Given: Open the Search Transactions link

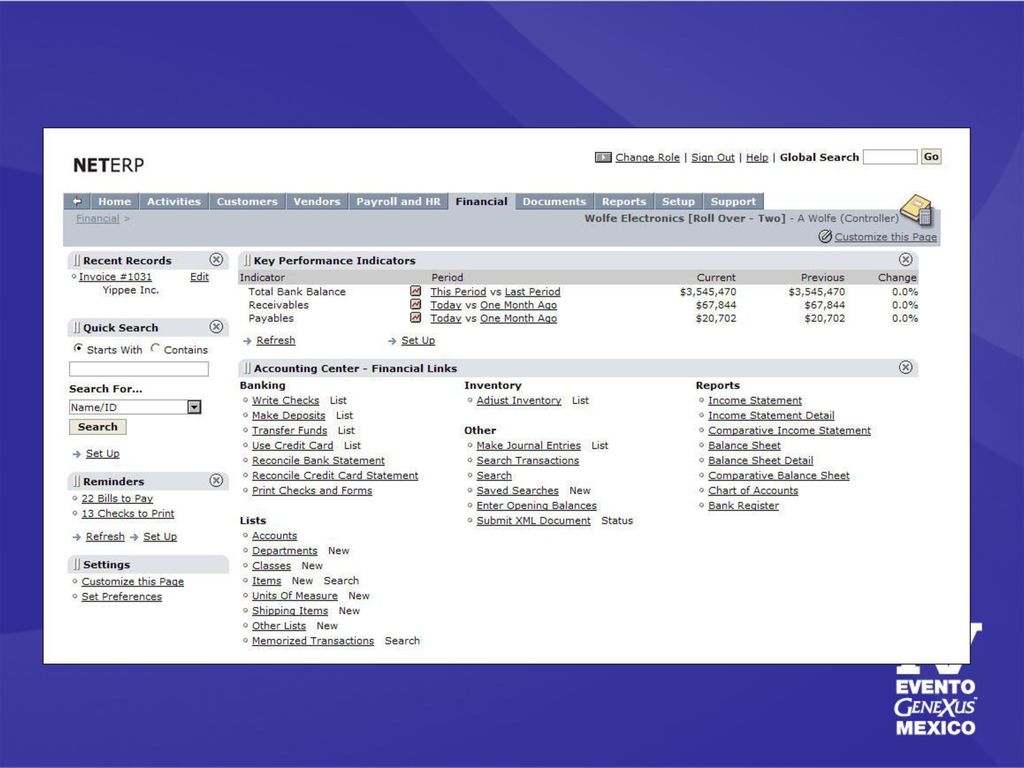Looking at the screenshot, I should (528, 460).
